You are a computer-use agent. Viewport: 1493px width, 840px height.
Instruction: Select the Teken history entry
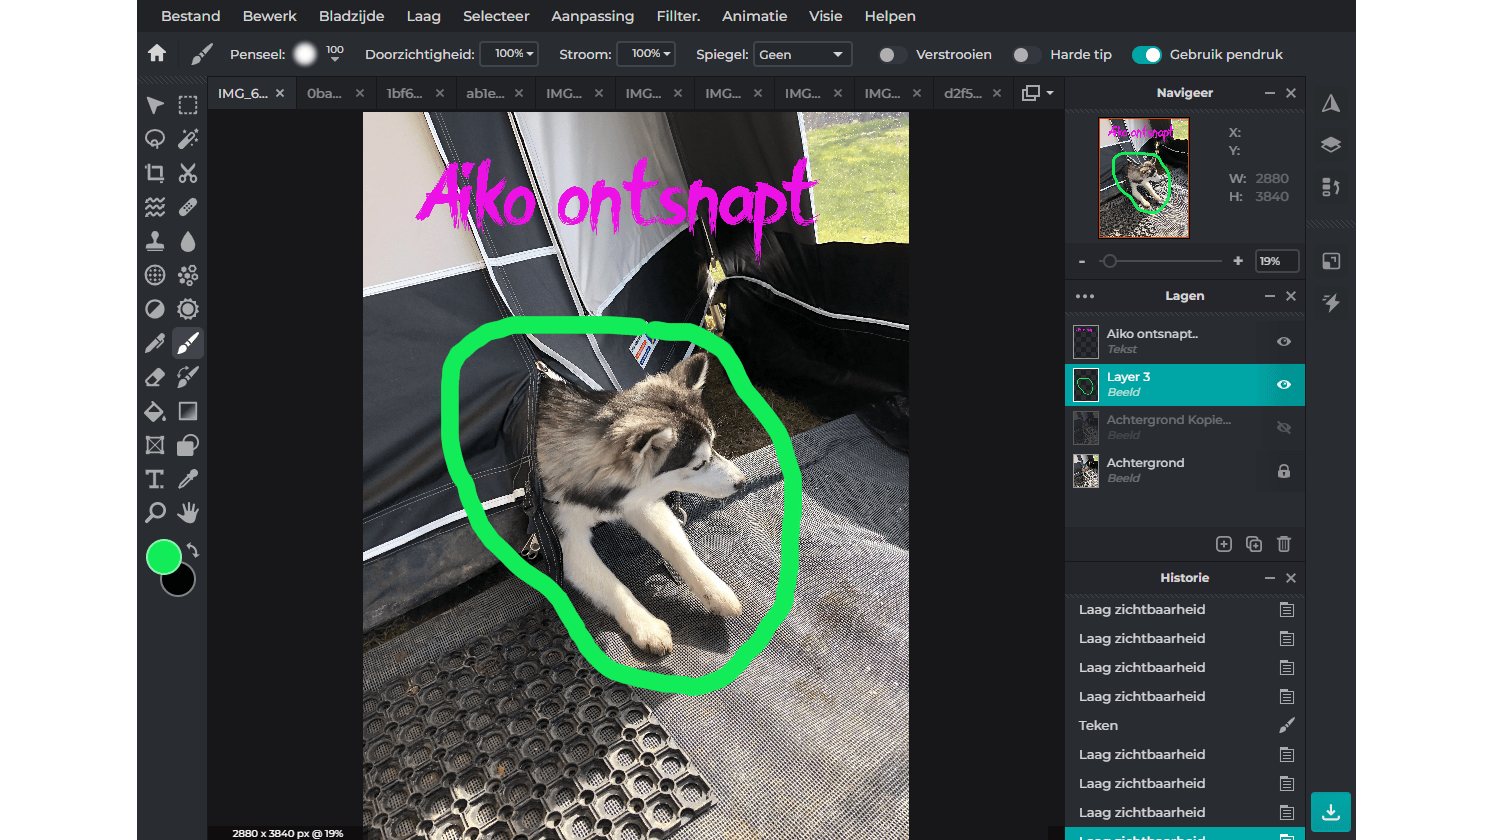coord(1185,725)
